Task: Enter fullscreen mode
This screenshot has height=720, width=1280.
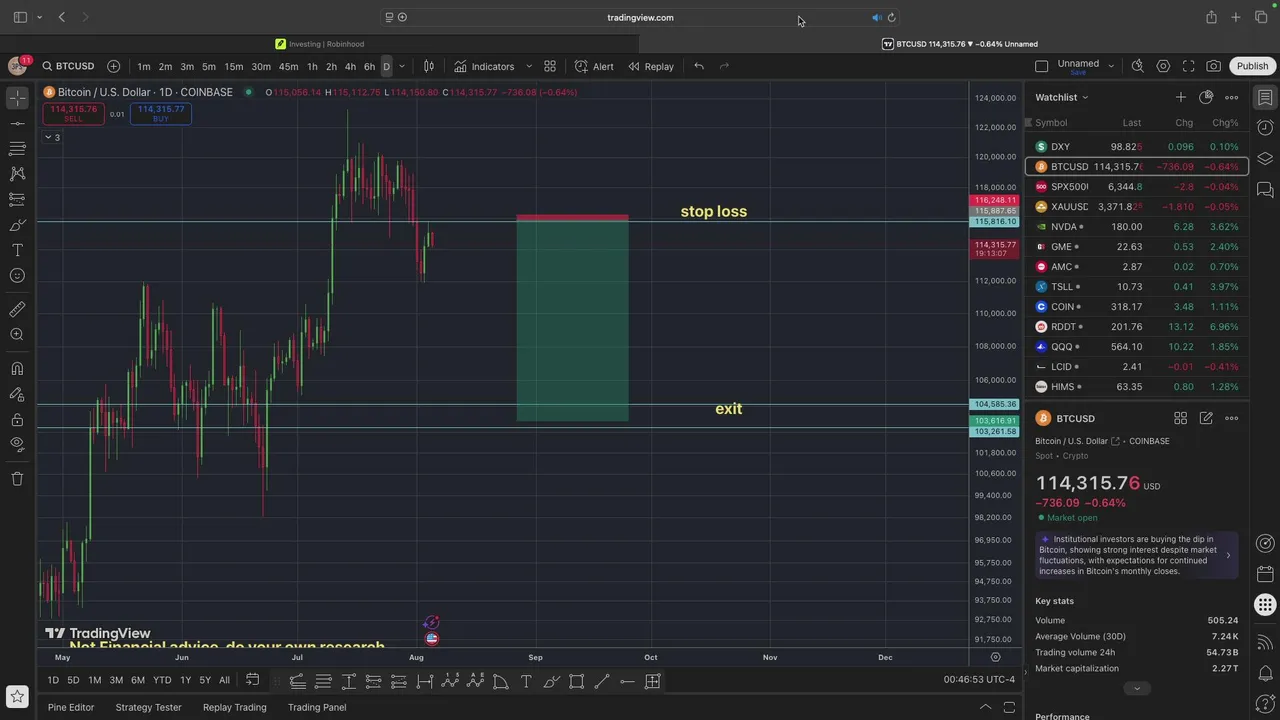Action: click(1188, 66)
